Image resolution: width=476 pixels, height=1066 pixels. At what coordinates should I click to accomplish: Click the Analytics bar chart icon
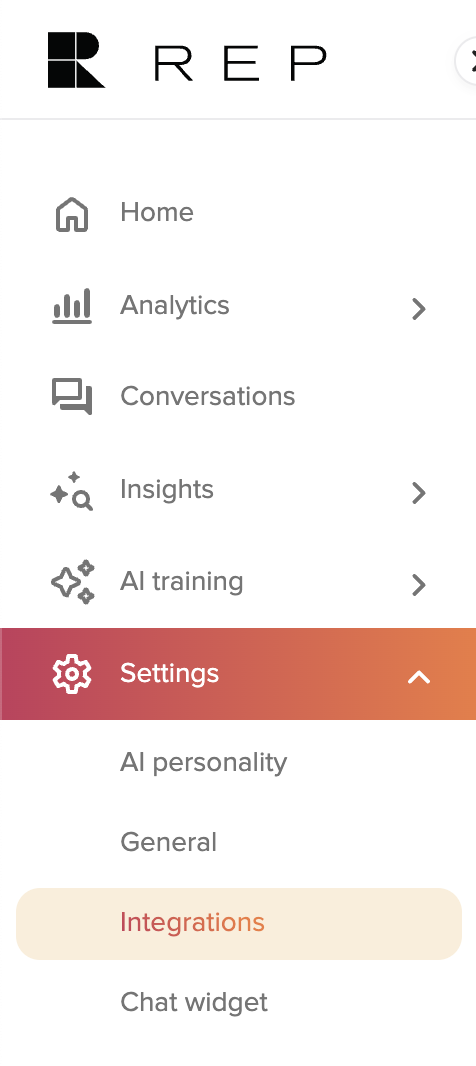pyautogui.click(x=72, y=307)
